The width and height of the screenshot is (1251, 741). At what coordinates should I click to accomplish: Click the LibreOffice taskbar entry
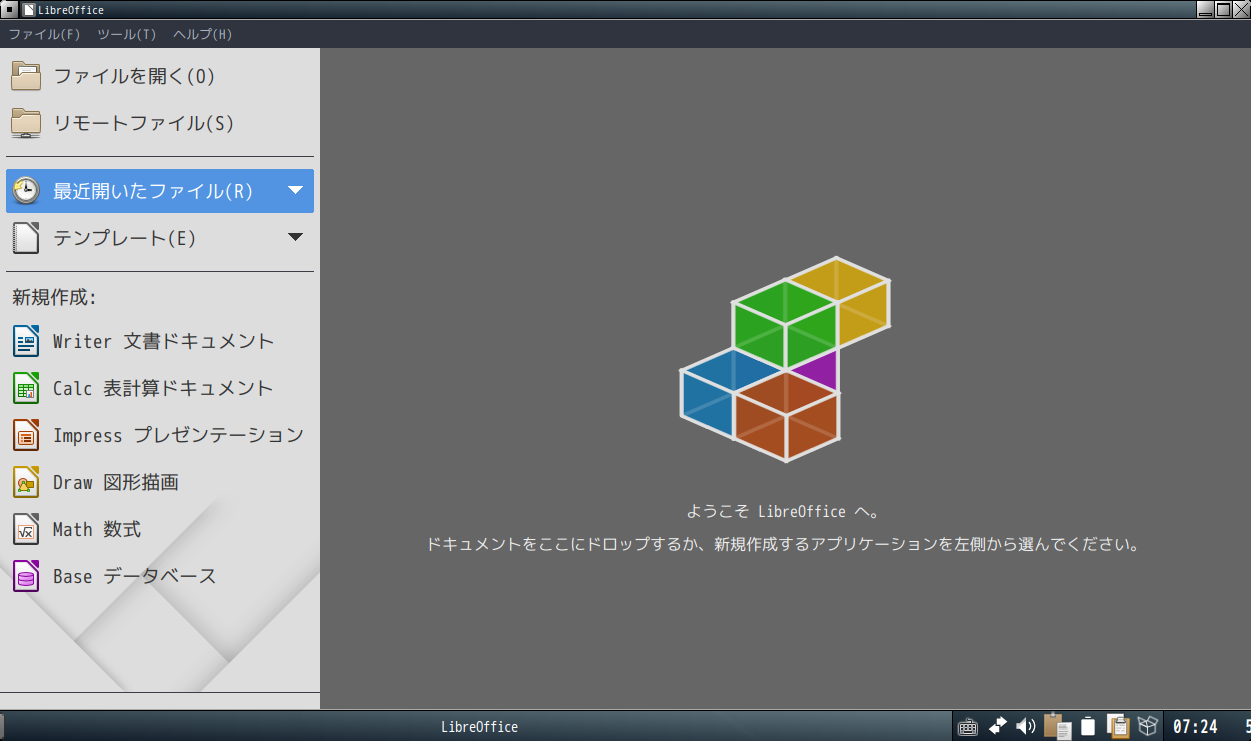click(x=479, y=727)
